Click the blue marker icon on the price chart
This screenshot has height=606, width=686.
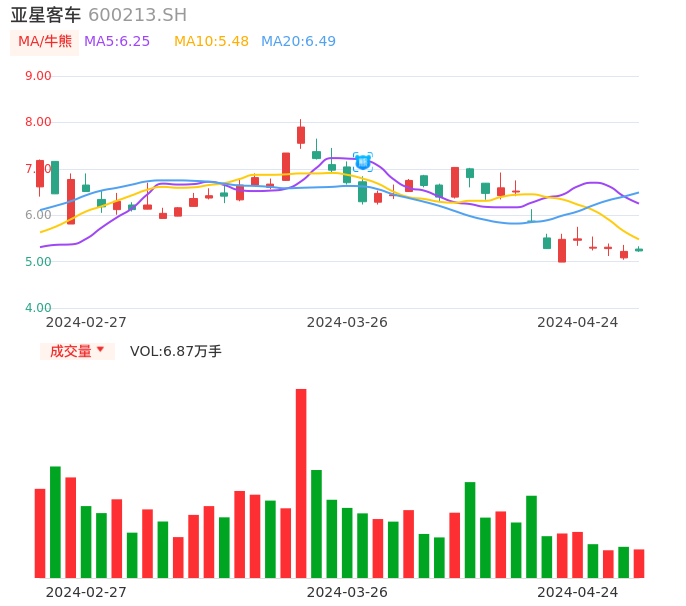[x=363, y=162]
